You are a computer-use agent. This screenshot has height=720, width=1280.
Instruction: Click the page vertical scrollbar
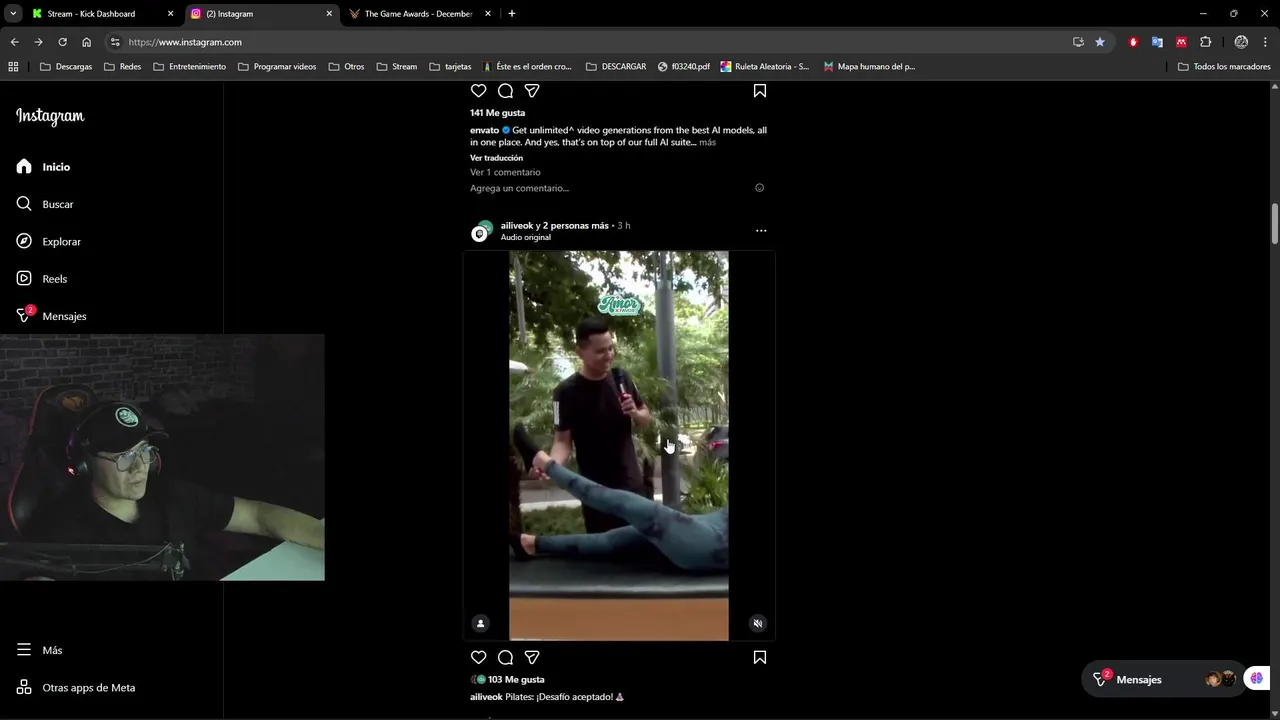tap(1275, 223)
